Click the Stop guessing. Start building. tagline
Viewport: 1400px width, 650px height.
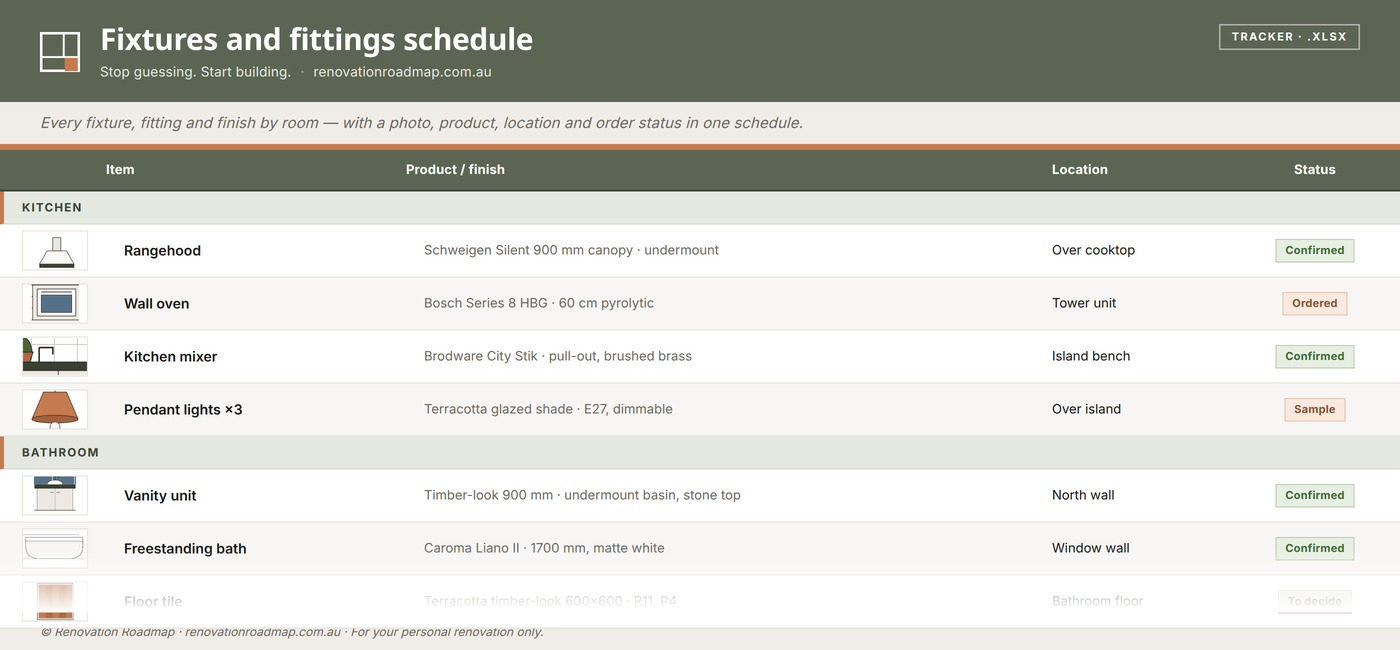195,72
